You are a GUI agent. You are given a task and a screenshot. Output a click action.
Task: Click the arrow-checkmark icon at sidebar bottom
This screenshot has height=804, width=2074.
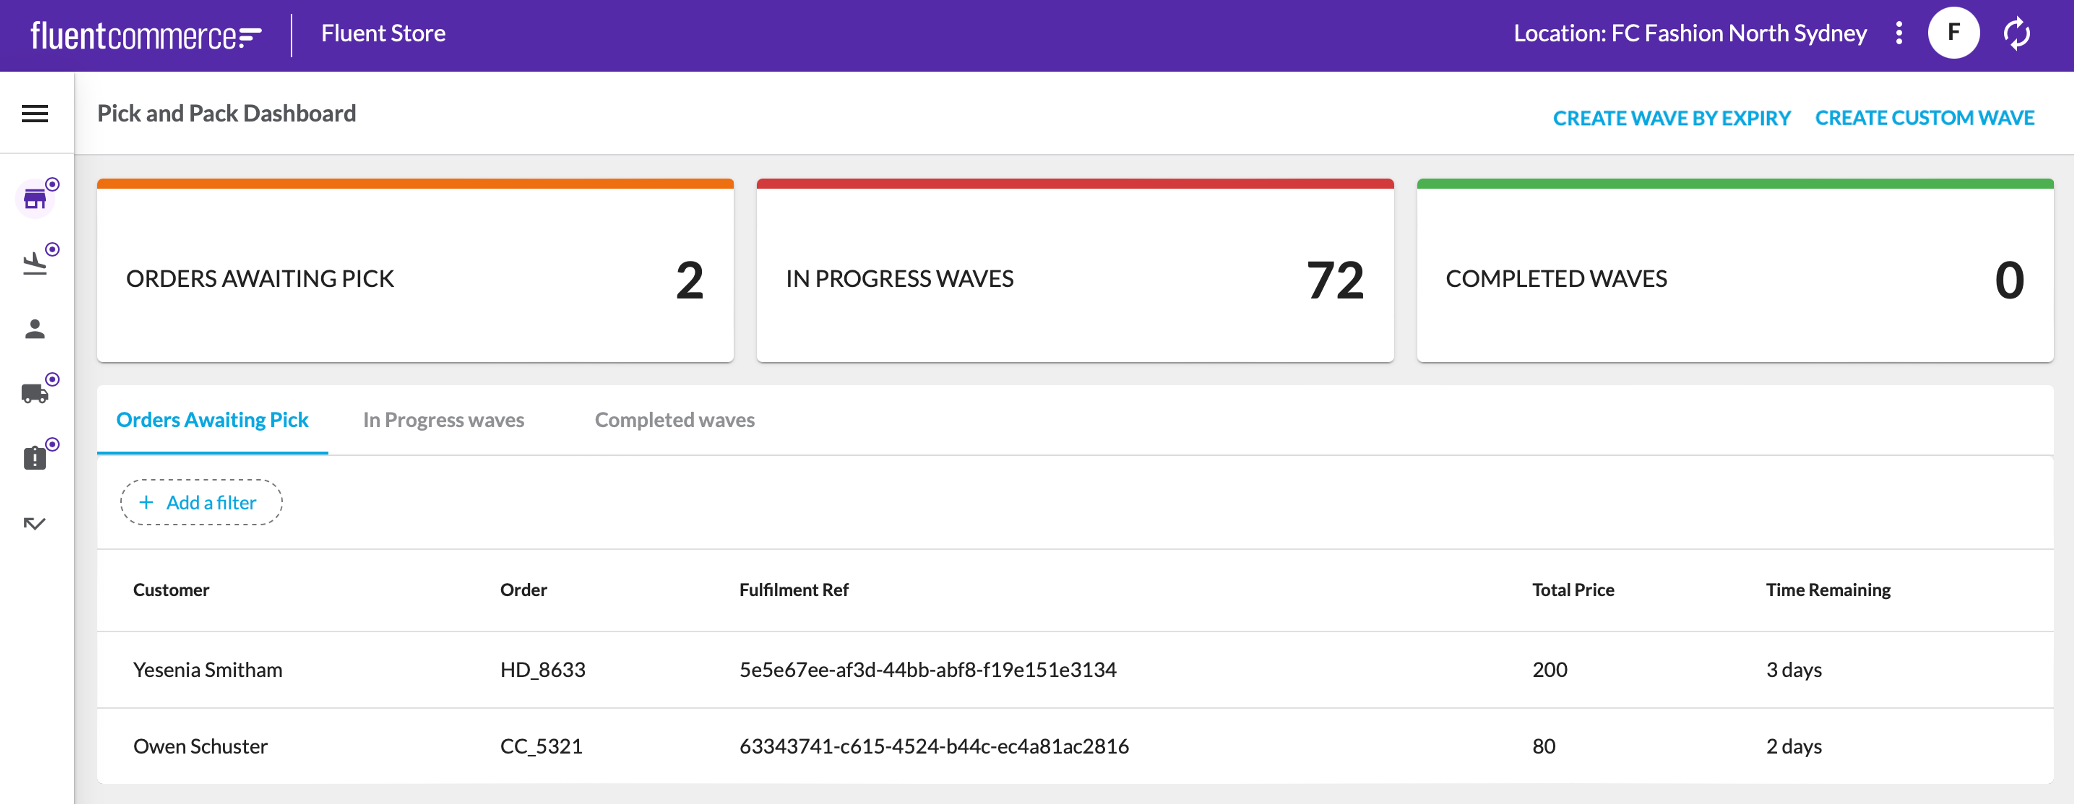point(35,523)
